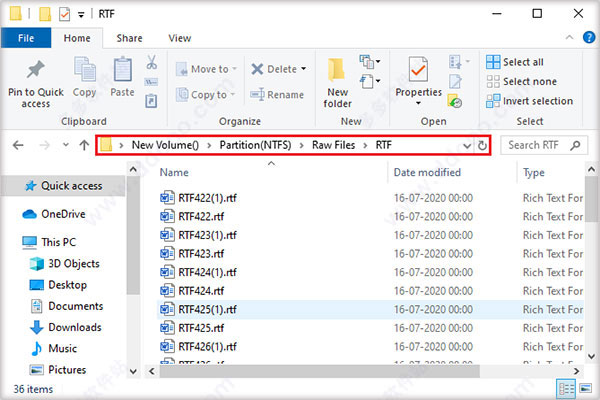The width and height of the screenshot is (600, 400).
Task: Select Quick access in the navigation pane
Action: click(x=64, y=186)
